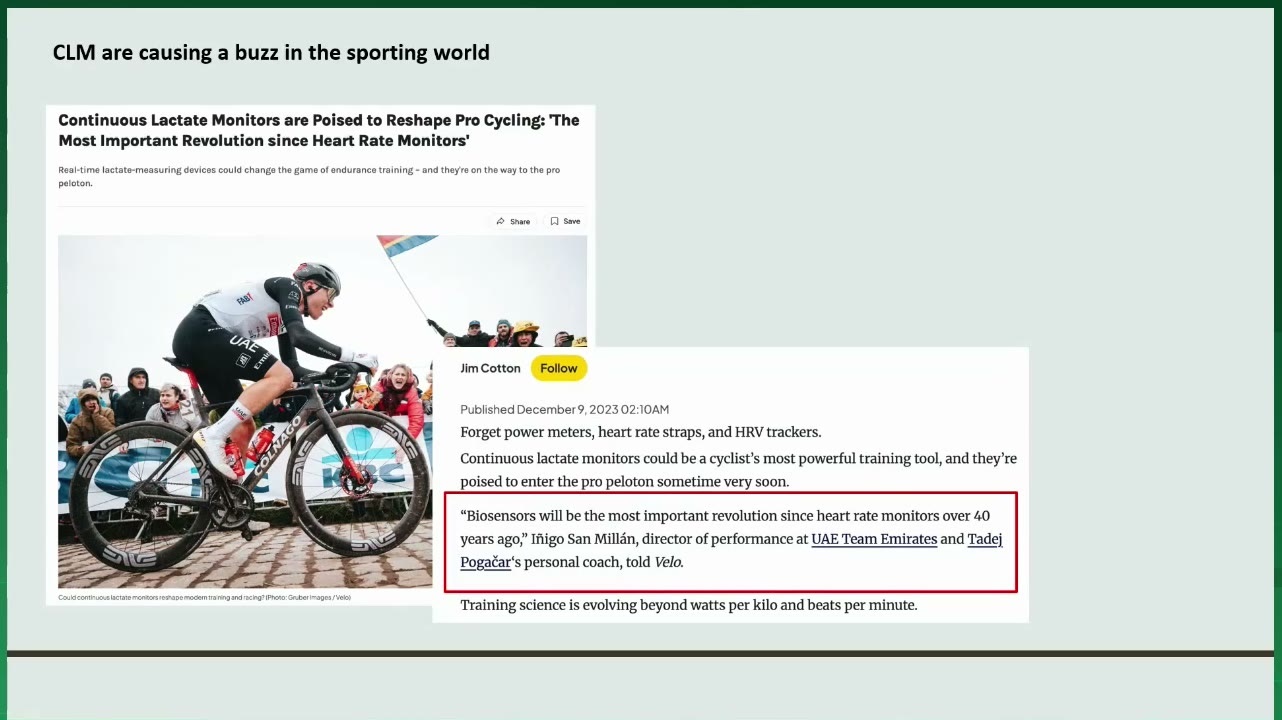Click the Save bookmark icon
This screenshot has width=1282, height=720.
[554, 221]
